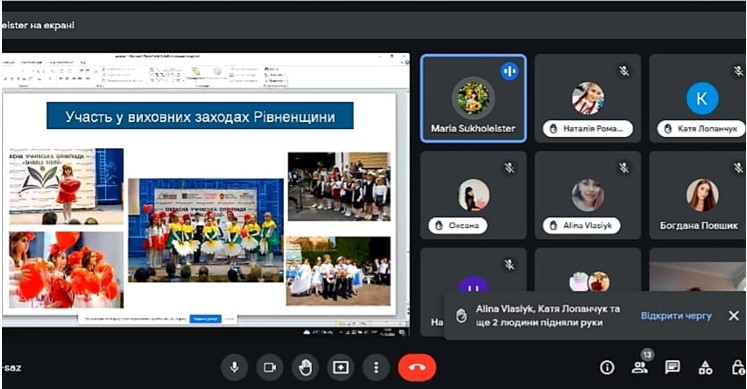Viewport: 747px width, 389px height.
Task: Click slide photo of girl with red heart
Action: pos(66,186)
